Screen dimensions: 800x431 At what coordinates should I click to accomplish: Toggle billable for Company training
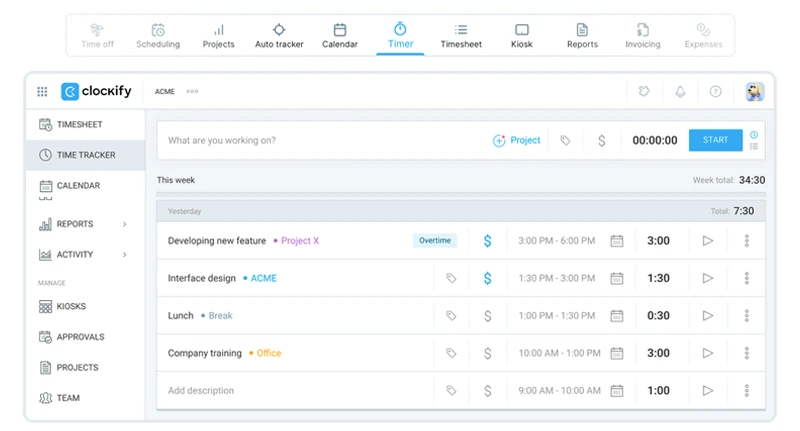488,353
